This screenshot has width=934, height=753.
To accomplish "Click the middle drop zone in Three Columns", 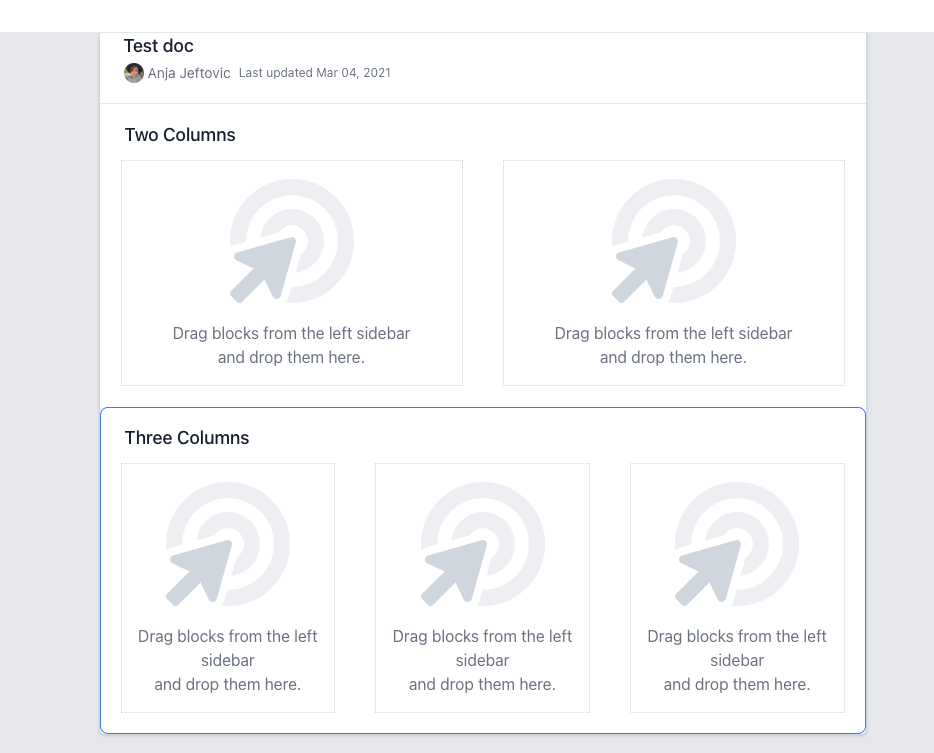I will [482, 588].
